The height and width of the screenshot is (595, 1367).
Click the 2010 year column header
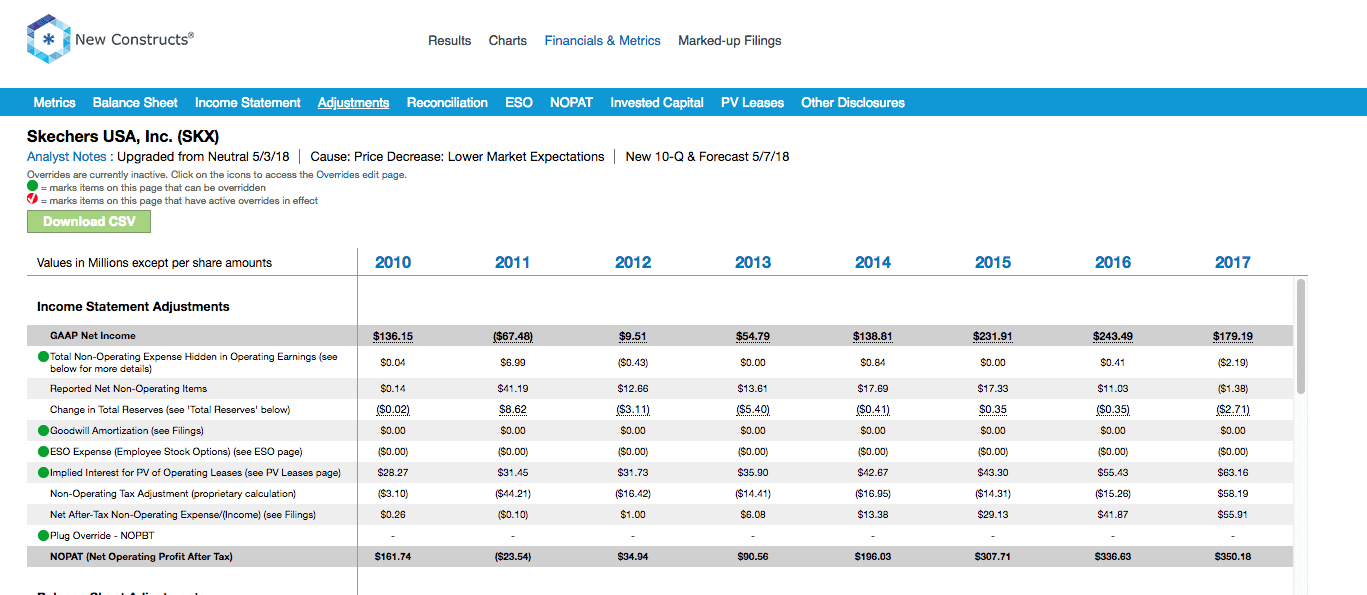coord(393,262)
